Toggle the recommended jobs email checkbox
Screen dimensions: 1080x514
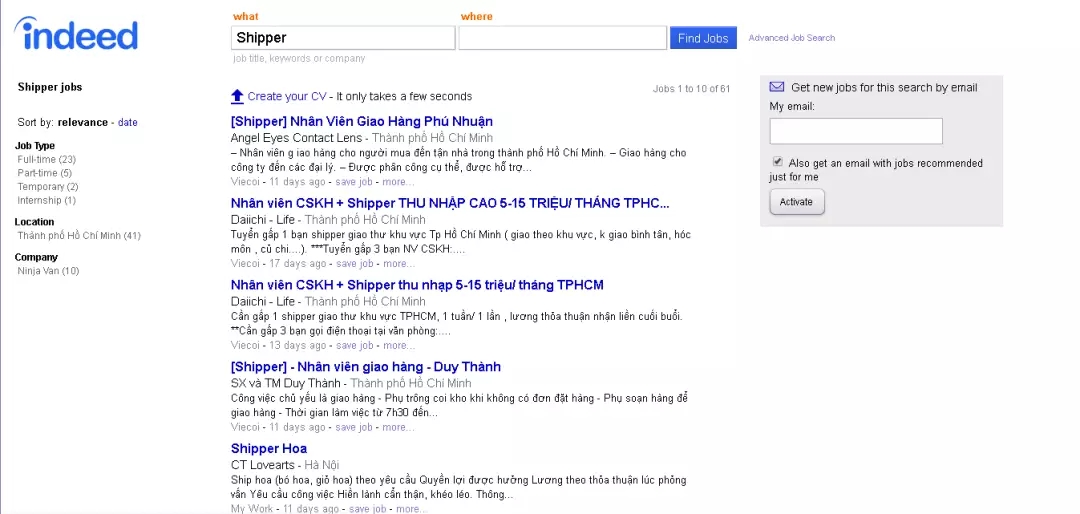(777, 162)
